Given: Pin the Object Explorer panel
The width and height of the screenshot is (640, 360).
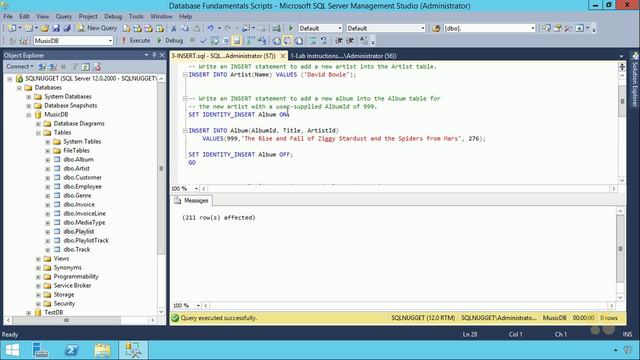Looking at the screenshot, I should click(x=154, y=55).
